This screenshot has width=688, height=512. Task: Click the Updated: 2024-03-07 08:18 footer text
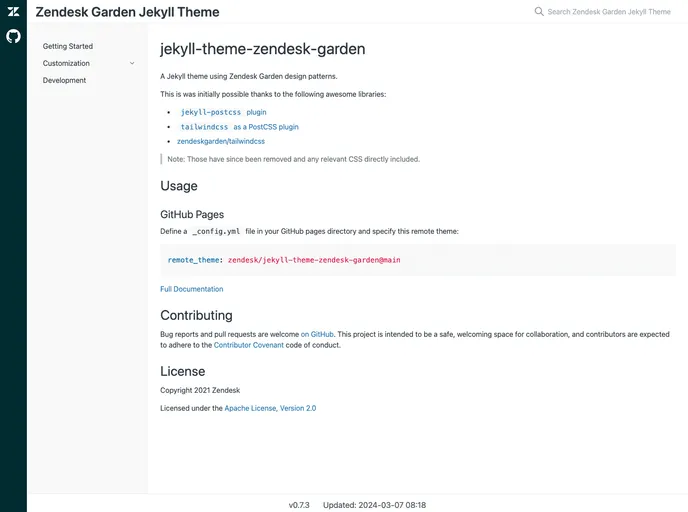coord(375,505)
